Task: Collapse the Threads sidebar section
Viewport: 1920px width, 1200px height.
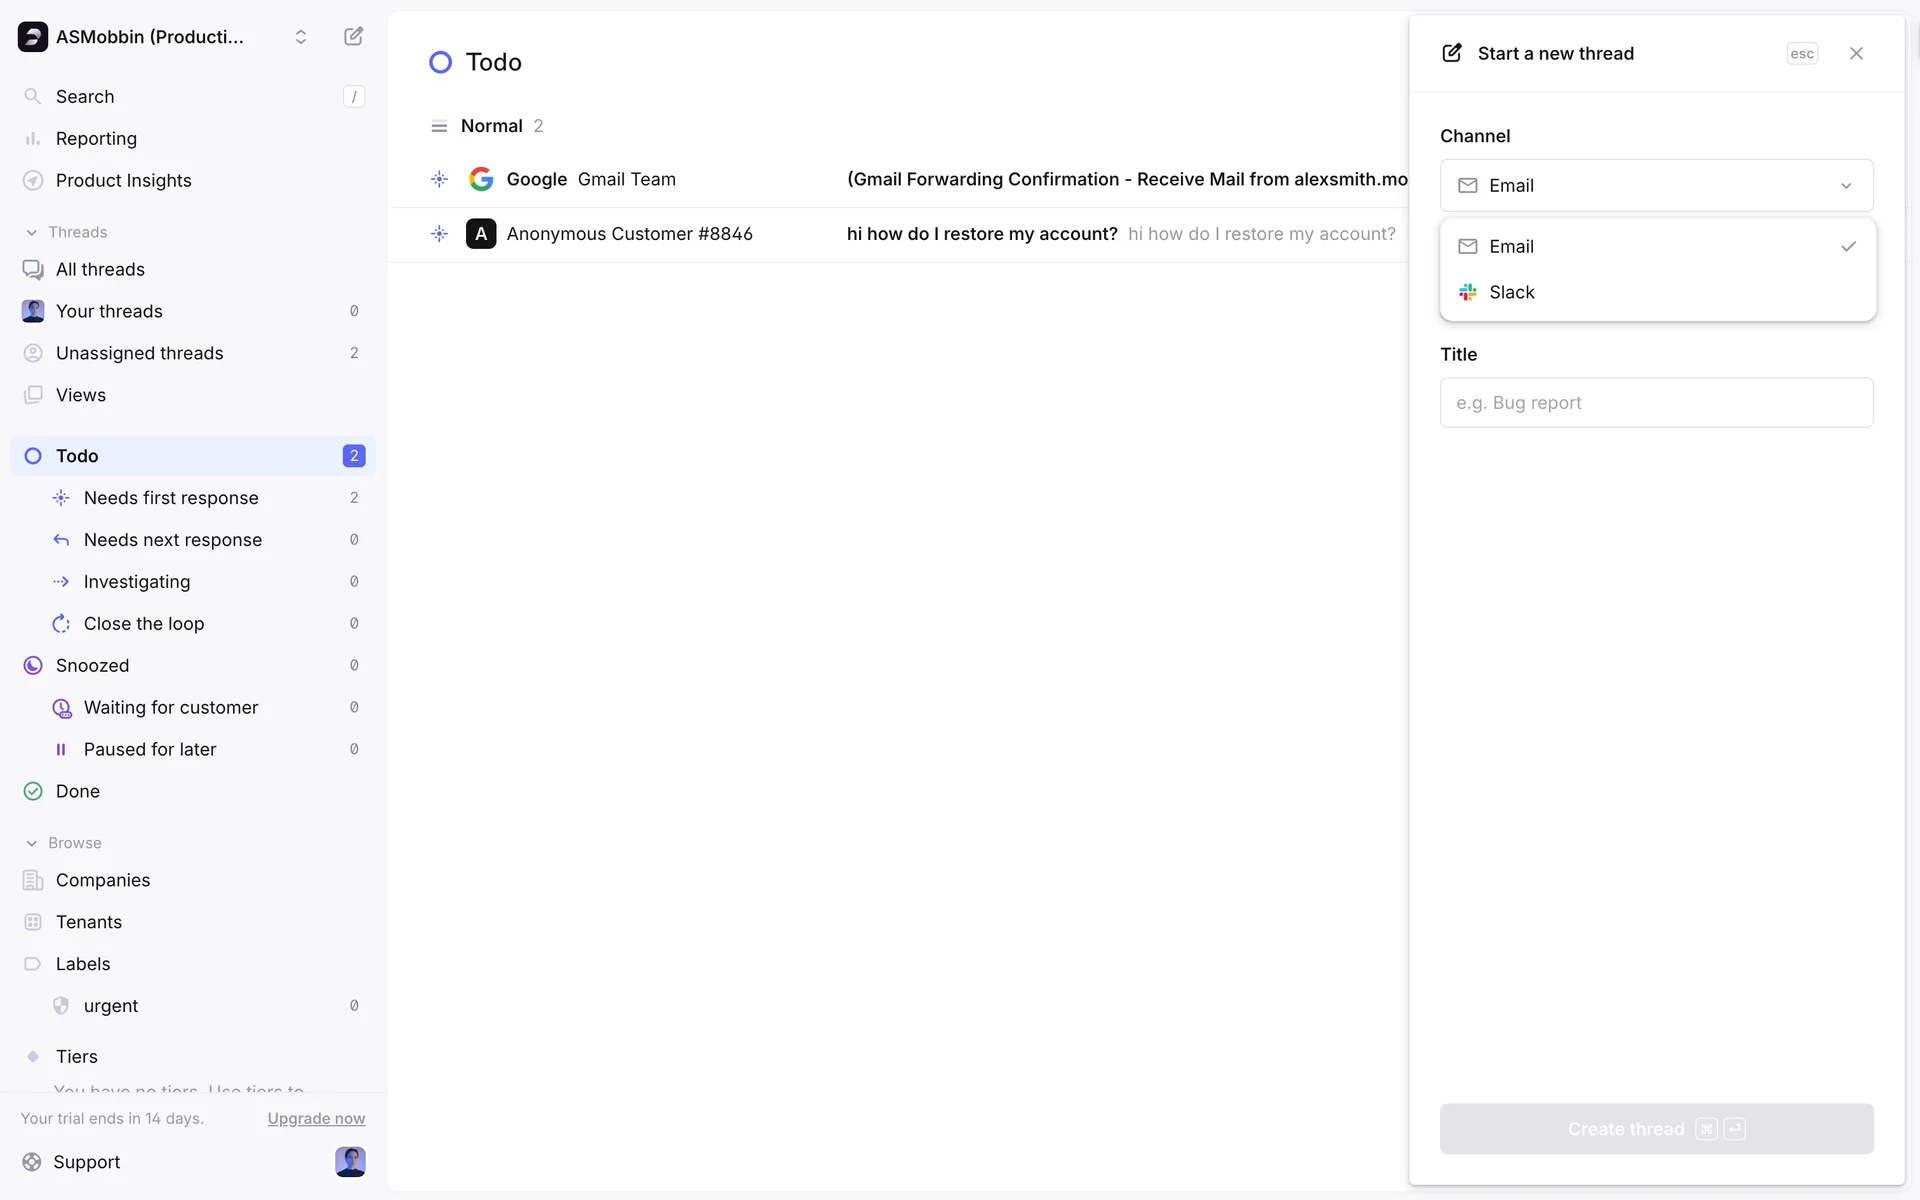Action: 32,232
